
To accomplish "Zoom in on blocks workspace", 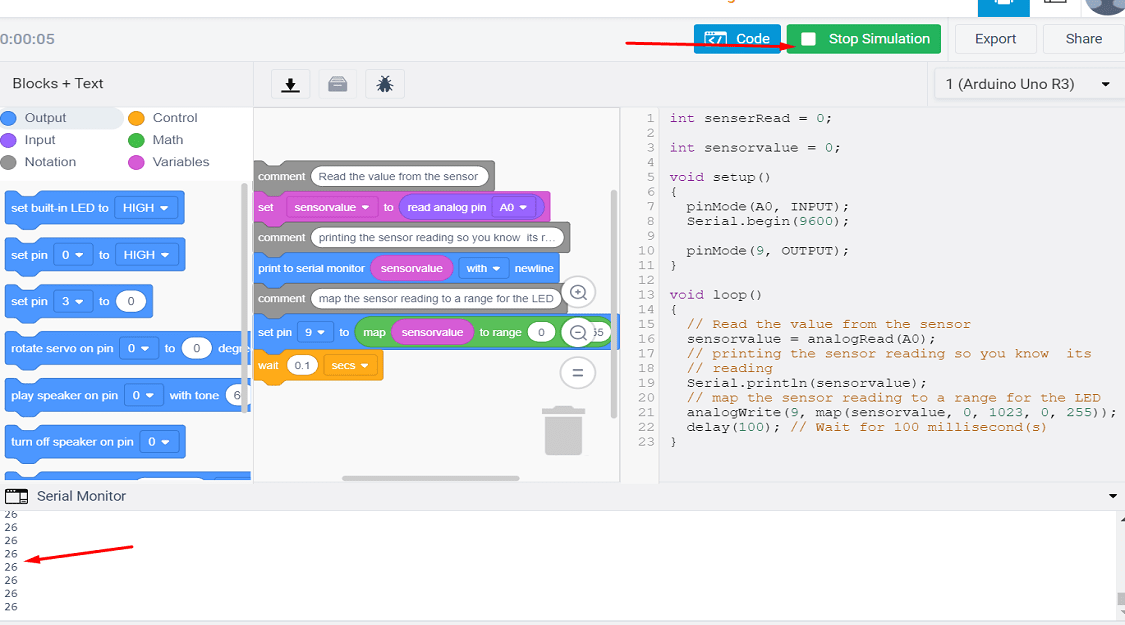I will (578, 293).
